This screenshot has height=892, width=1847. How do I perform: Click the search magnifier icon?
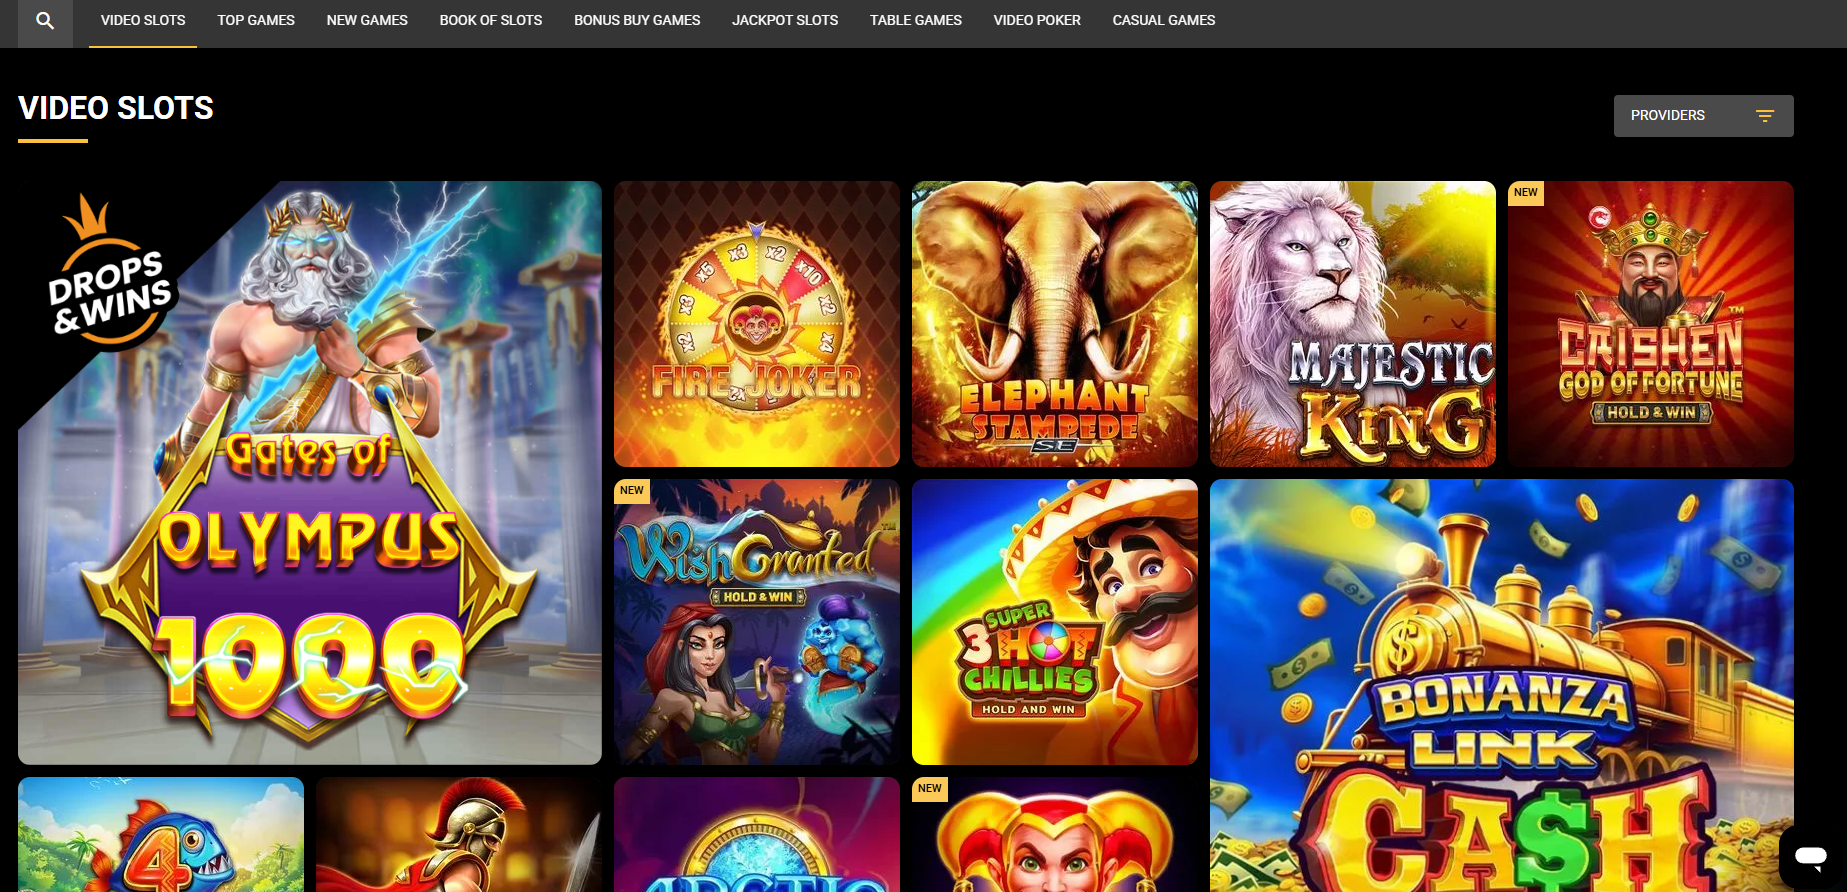[x=45, y=20]
